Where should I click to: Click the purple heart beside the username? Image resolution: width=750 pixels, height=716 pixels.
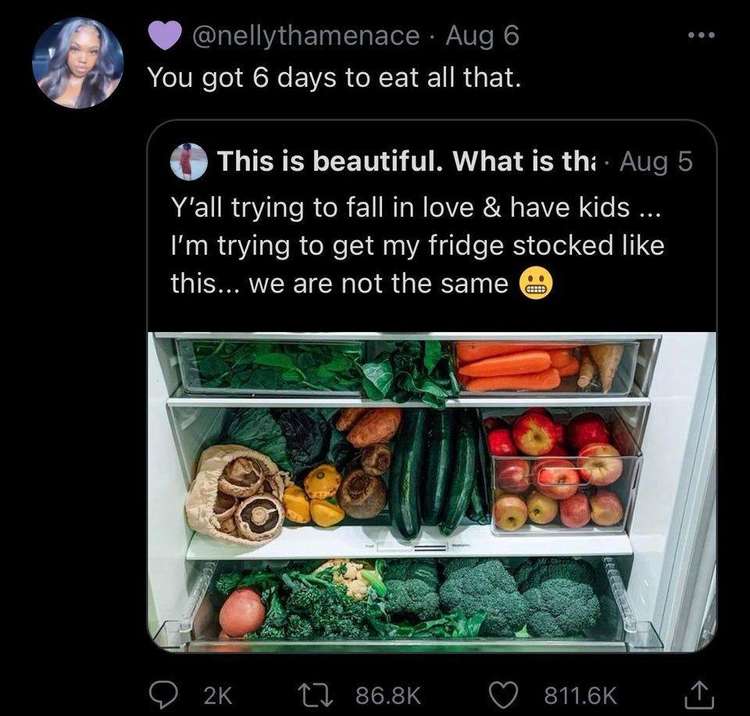click(x=163, y=36)
